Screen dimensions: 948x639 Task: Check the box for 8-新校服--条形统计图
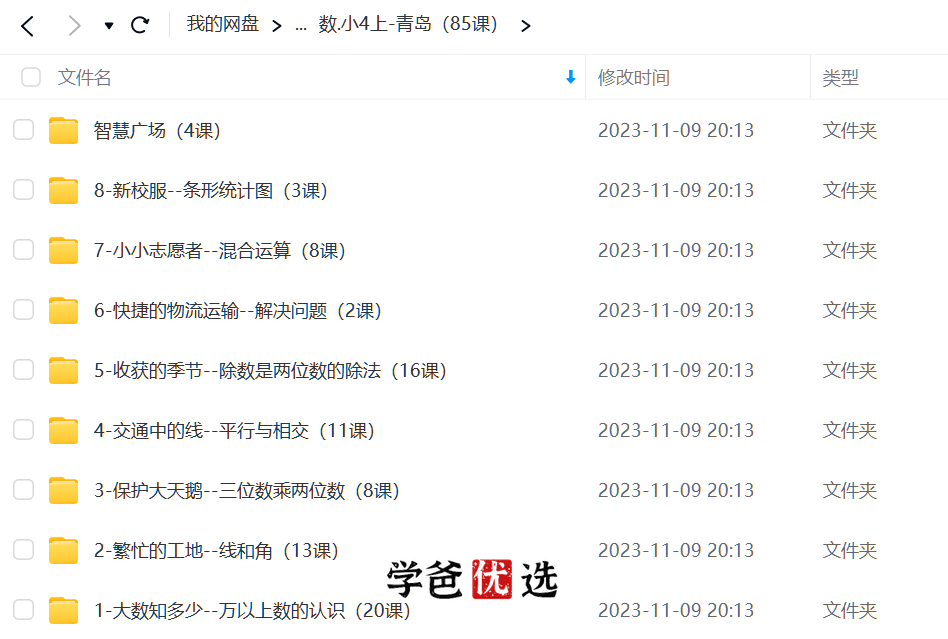[x=24, y=190]
